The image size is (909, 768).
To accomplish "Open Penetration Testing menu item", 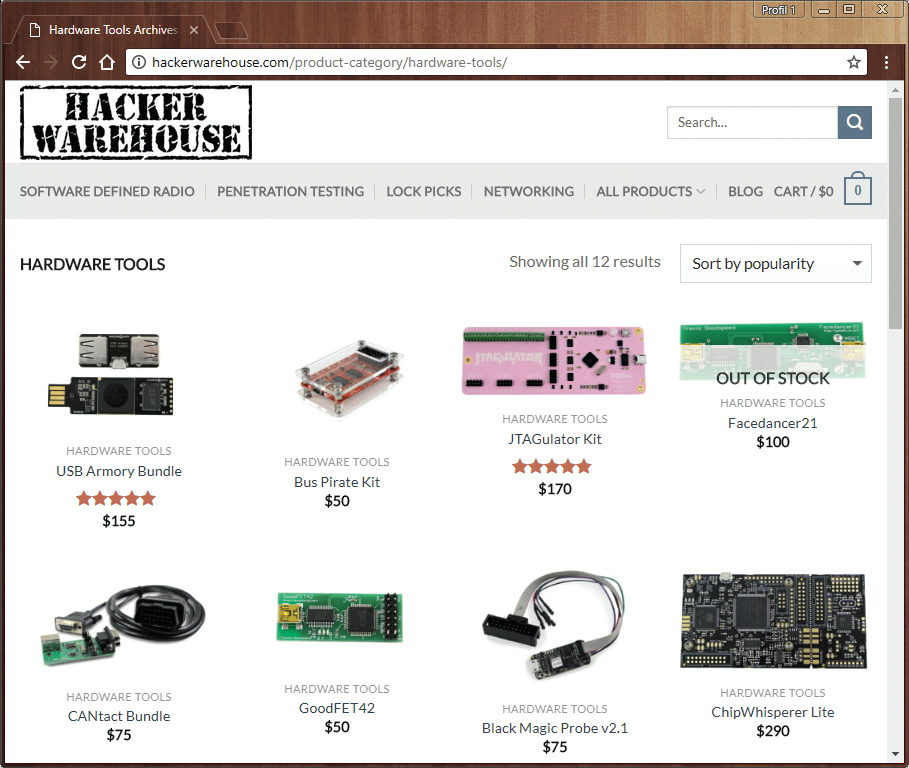I will (x=290, y=191).
